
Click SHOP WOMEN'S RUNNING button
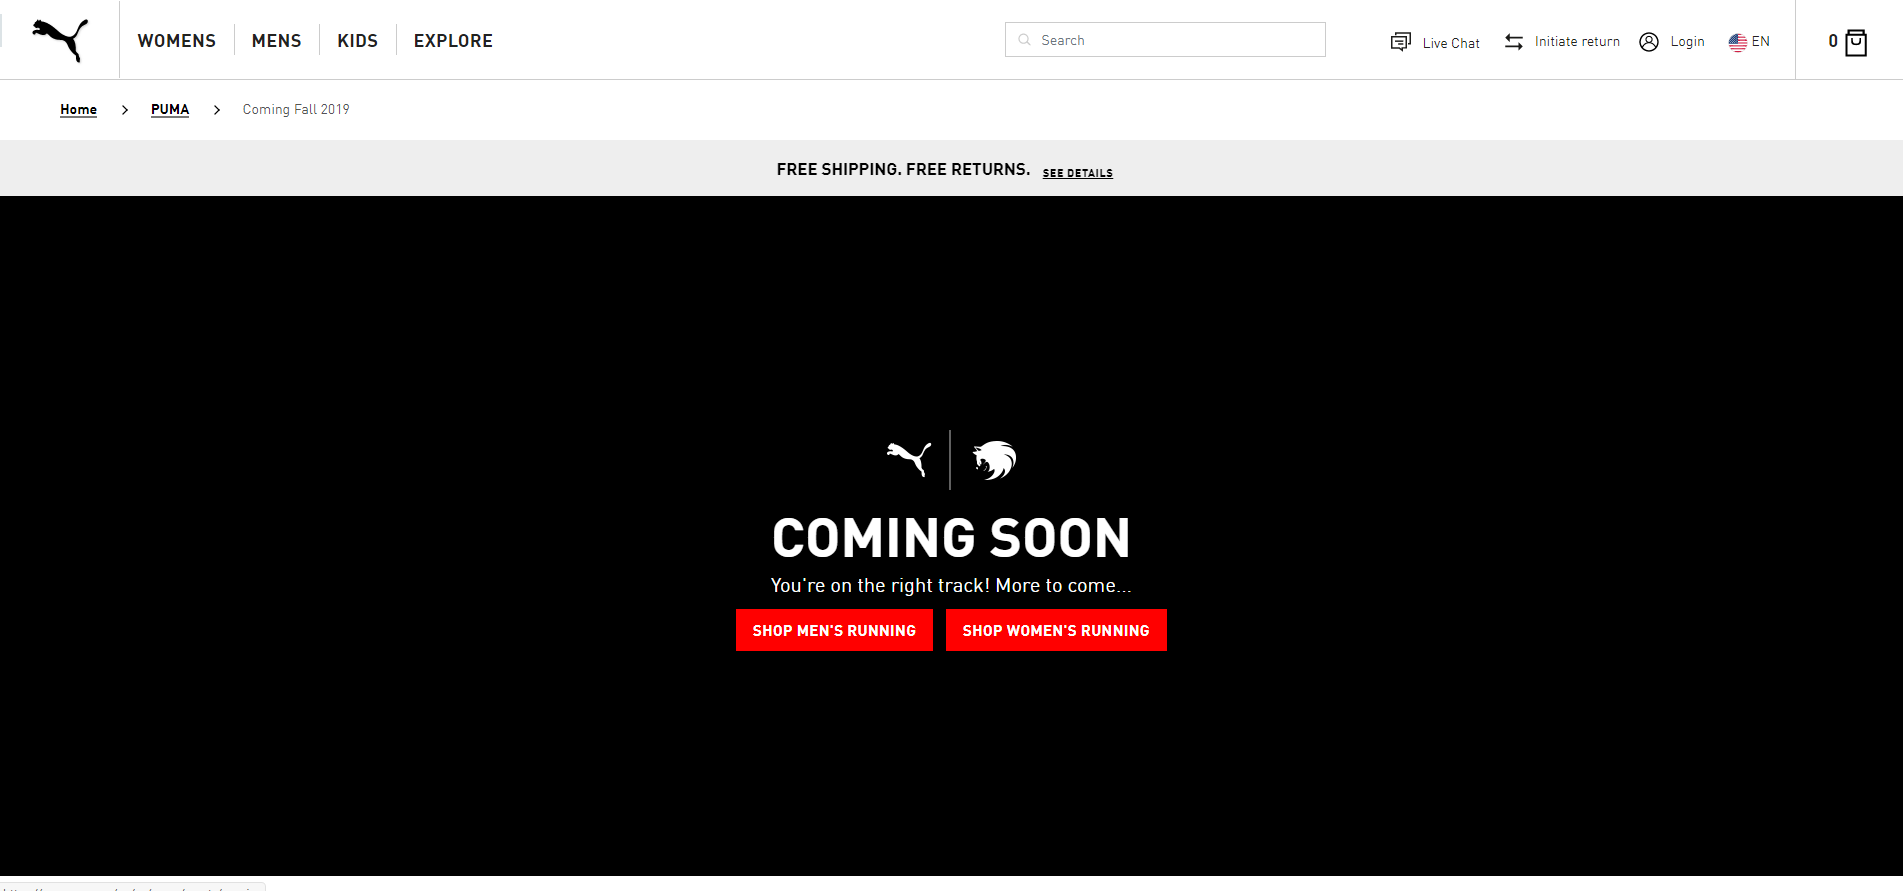coord(1056,630)
